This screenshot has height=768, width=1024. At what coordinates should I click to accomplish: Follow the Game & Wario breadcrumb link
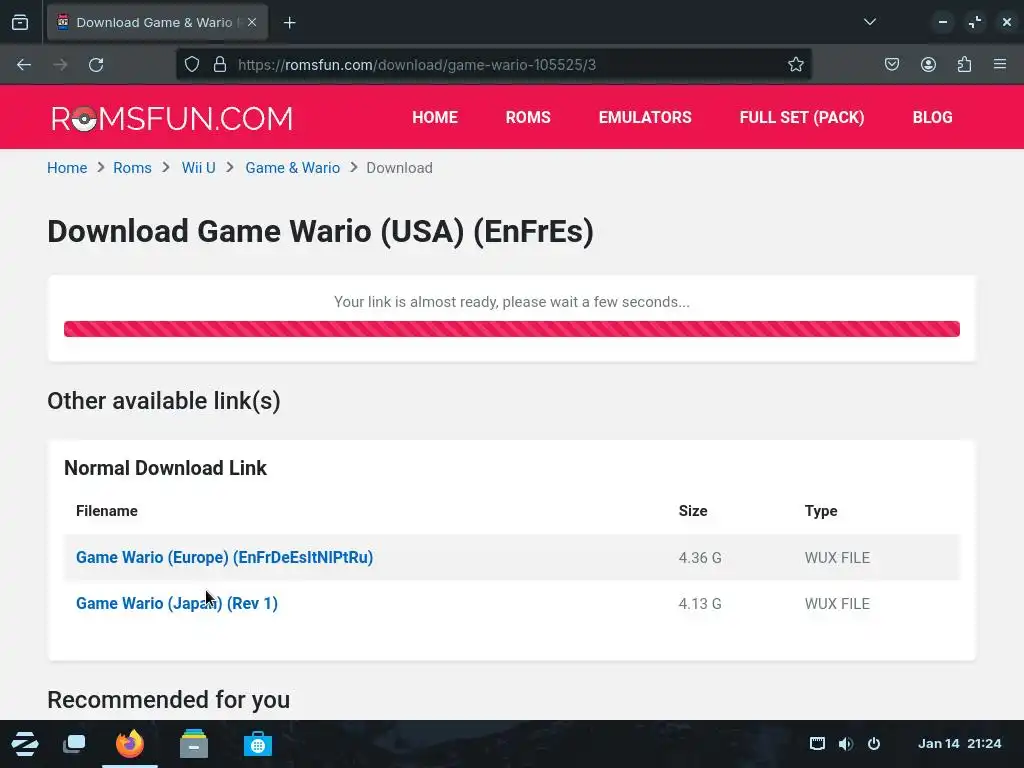click(x=293, y=168)
